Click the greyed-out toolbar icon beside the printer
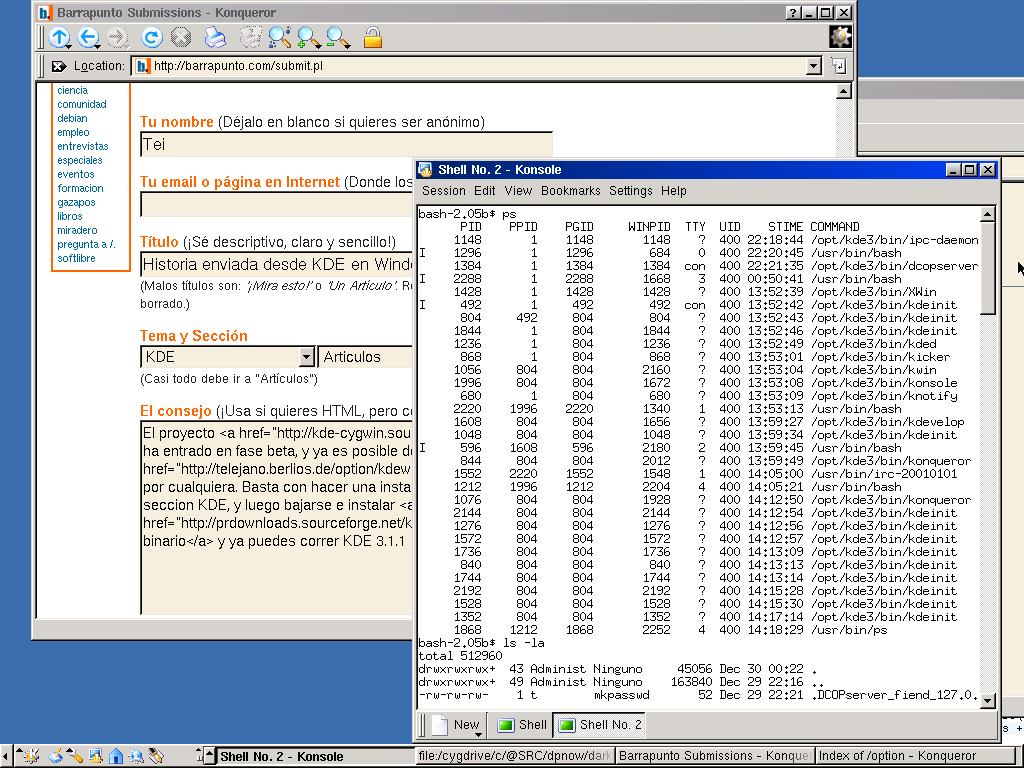1024x768 pixels. (251, 37)
